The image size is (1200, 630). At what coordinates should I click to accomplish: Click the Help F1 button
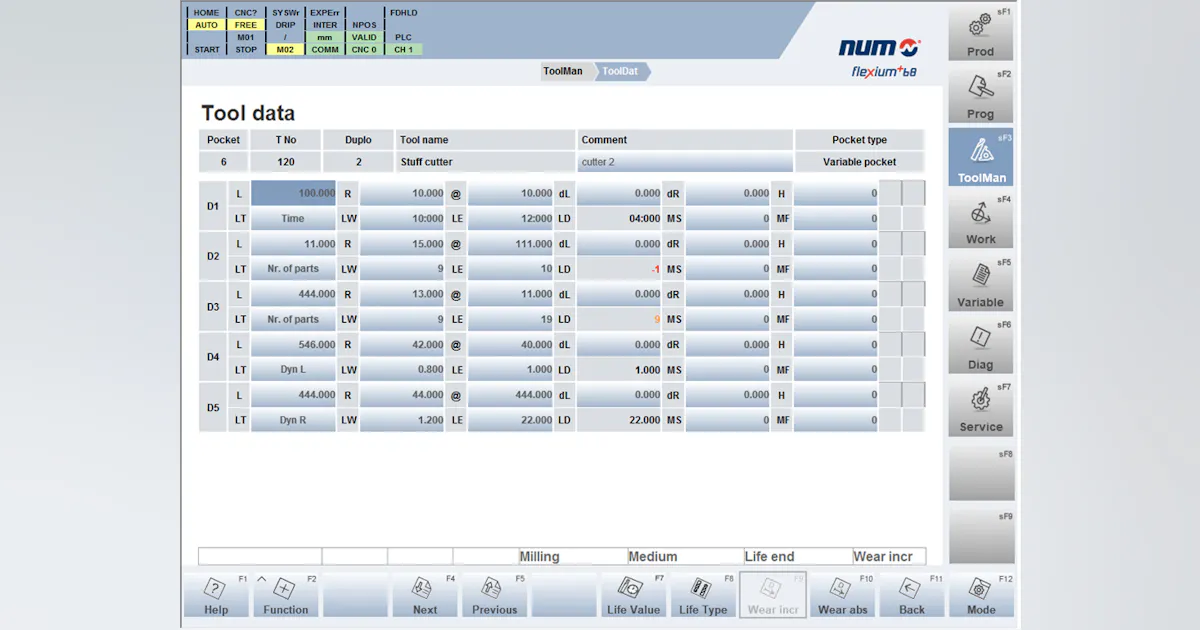pyautogui.click(x=216, y=596)
